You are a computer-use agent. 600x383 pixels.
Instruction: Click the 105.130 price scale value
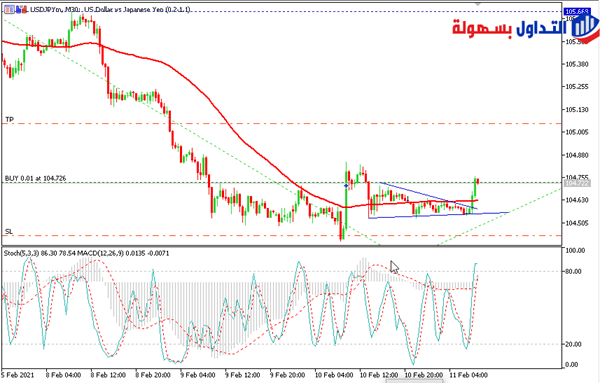pos(577,109)
